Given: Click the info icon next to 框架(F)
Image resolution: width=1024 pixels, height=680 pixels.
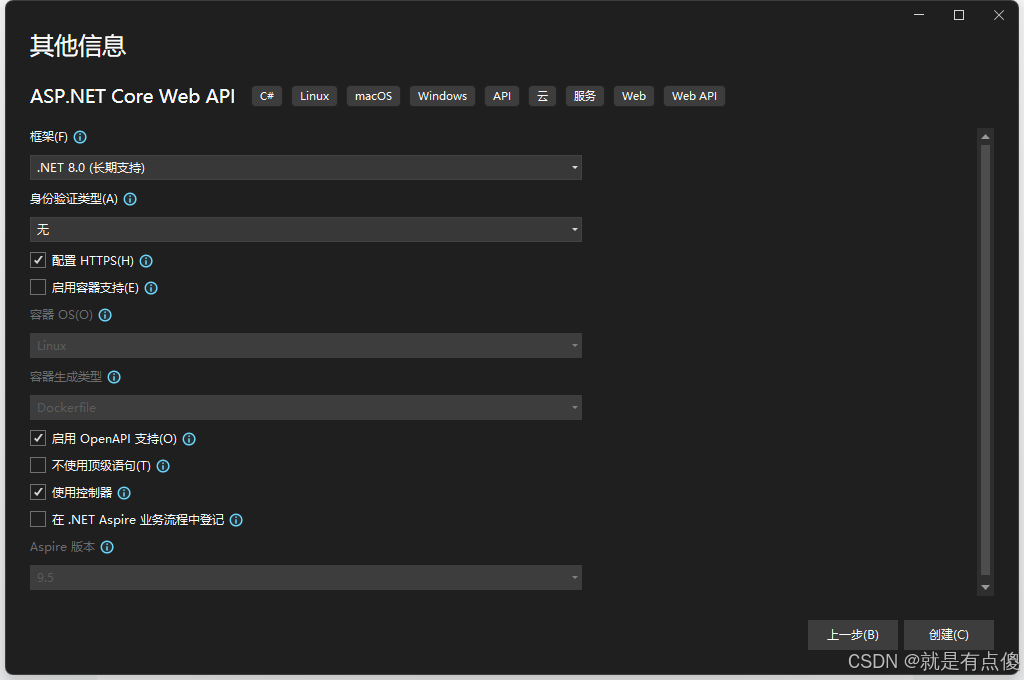Looking at the screenshot, I should 80,137.
